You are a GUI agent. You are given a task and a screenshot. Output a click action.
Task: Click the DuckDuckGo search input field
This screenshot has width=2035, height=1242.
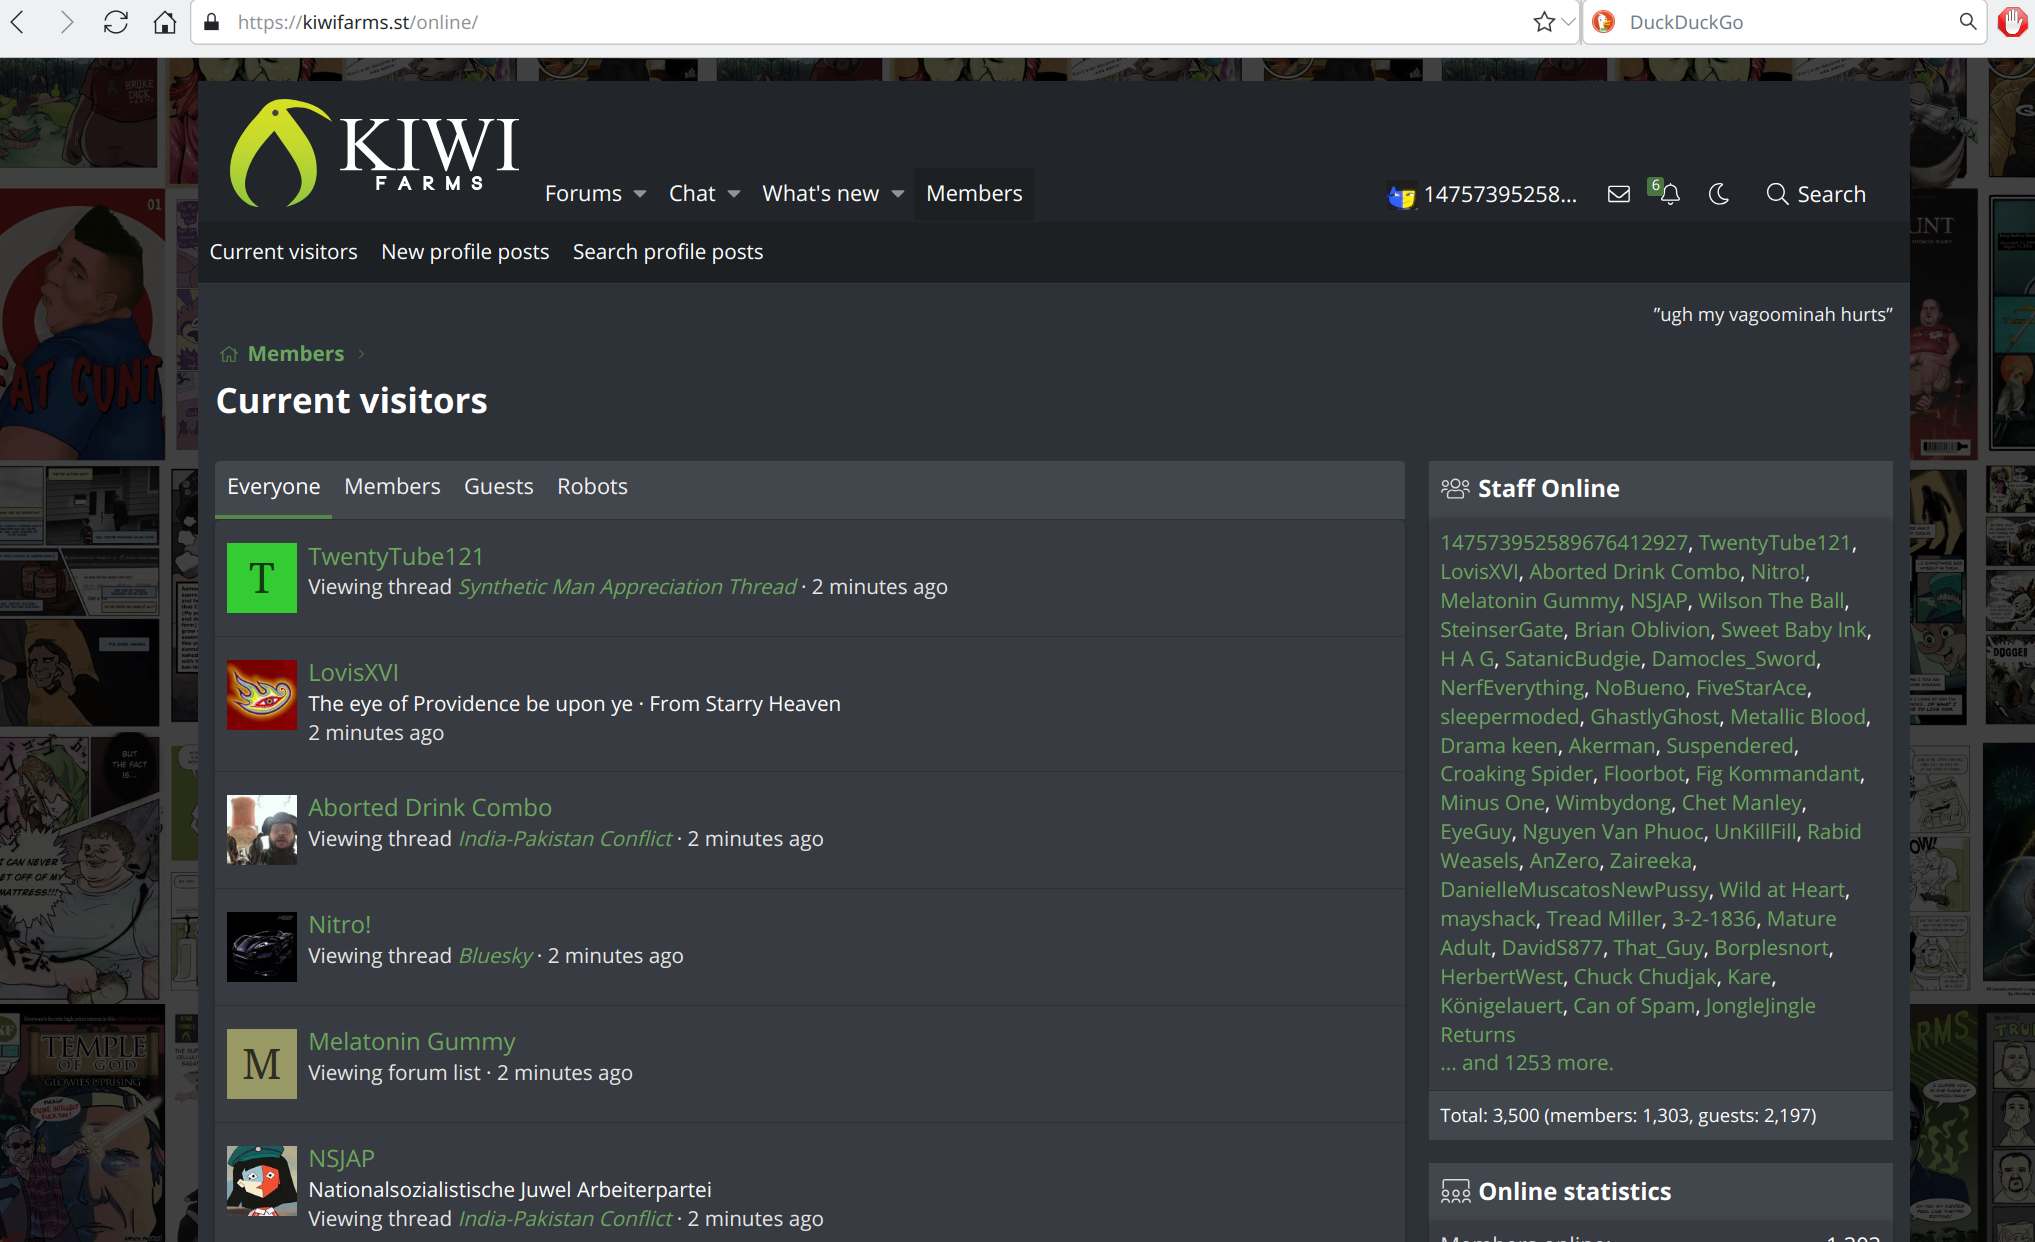[1785, 22]
